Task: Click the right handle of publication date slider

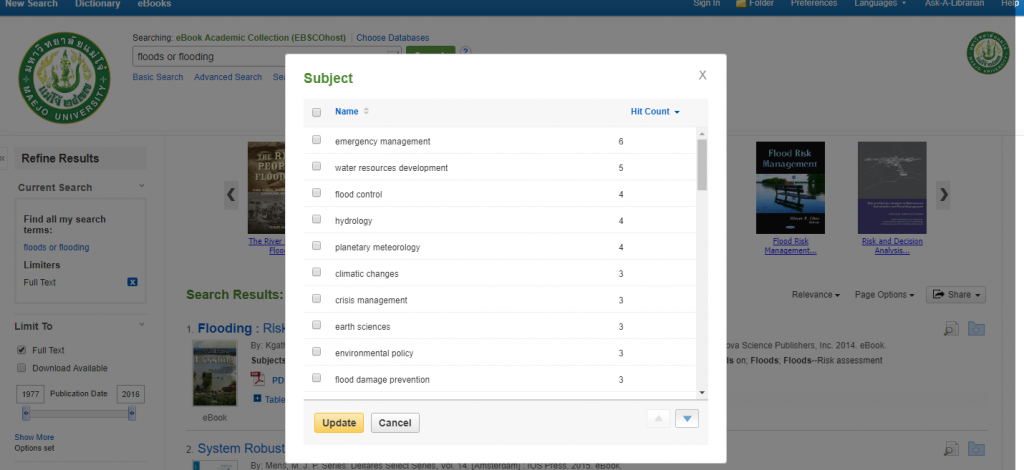Action: [x=132, y=413]
